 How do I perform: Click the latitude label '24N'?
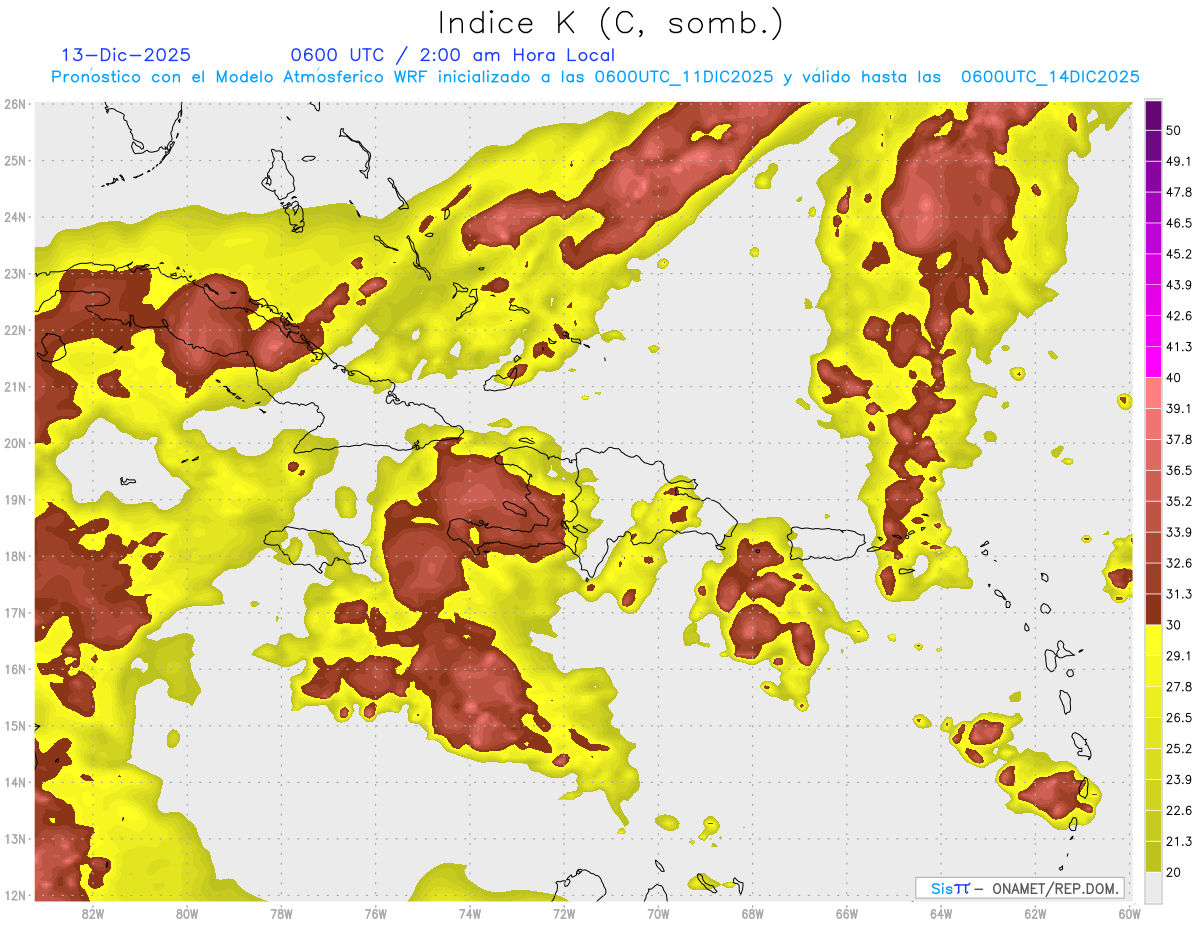coord(15,217)
